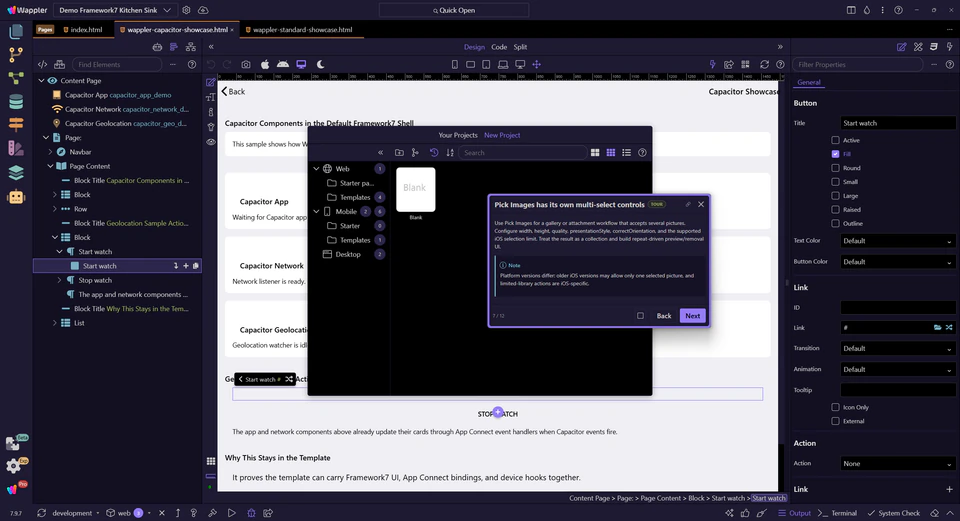Select laptop device size view
Screen dimensions: 960x521
pyautogui.click(x=503, y=64)
